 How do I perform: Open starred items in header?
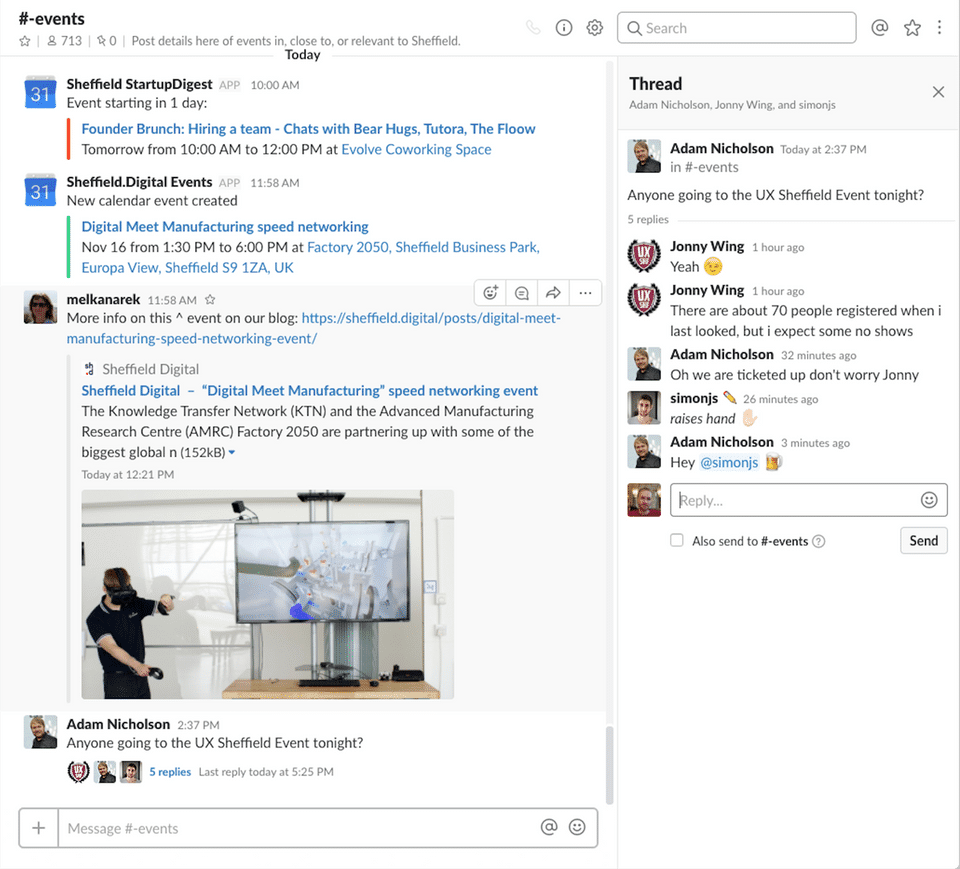912,28
